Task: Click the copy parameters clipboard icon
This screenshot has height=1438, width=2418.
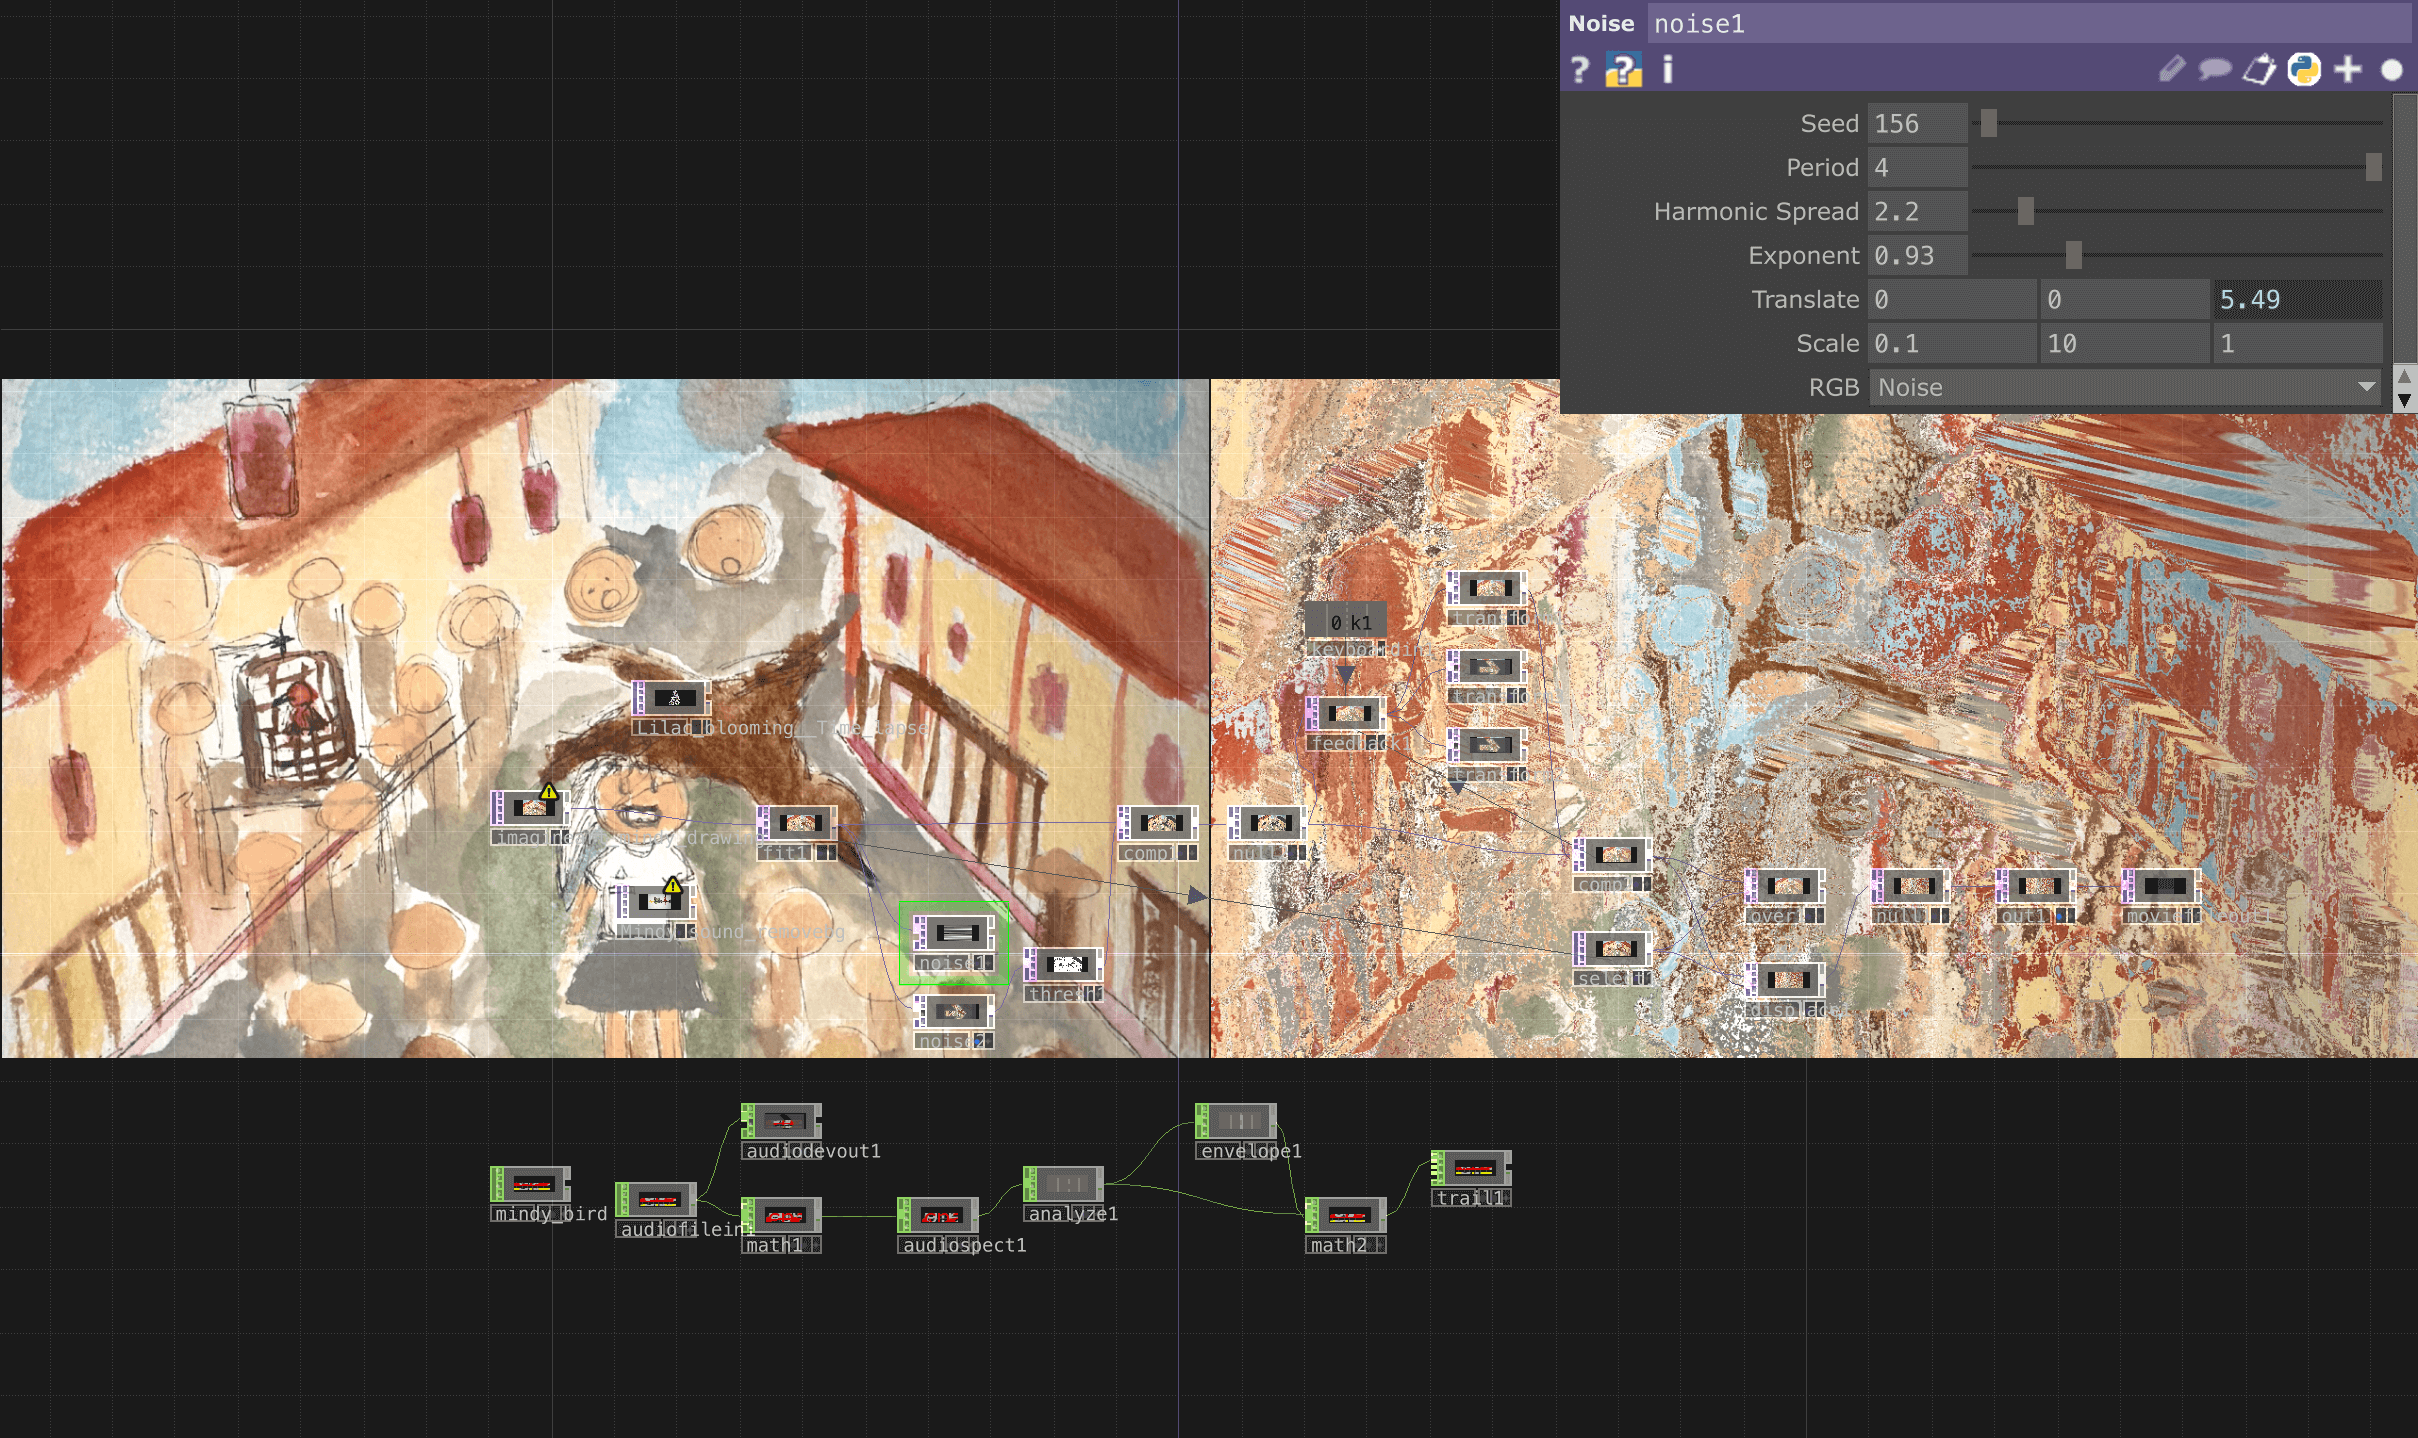Action: (x=2258, y=70)
